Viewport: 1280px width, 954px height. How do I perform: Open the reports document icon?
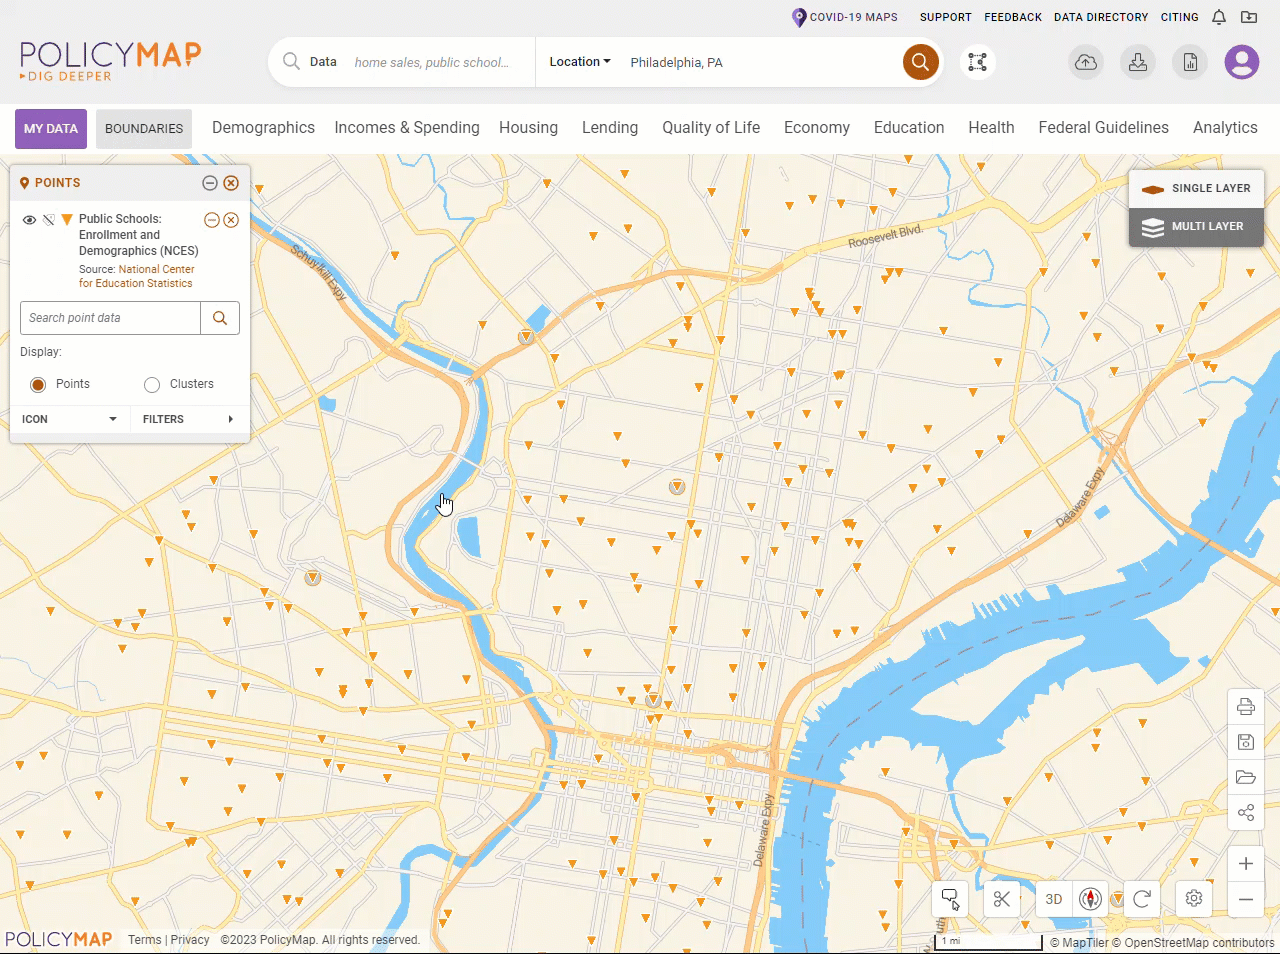1190,63
